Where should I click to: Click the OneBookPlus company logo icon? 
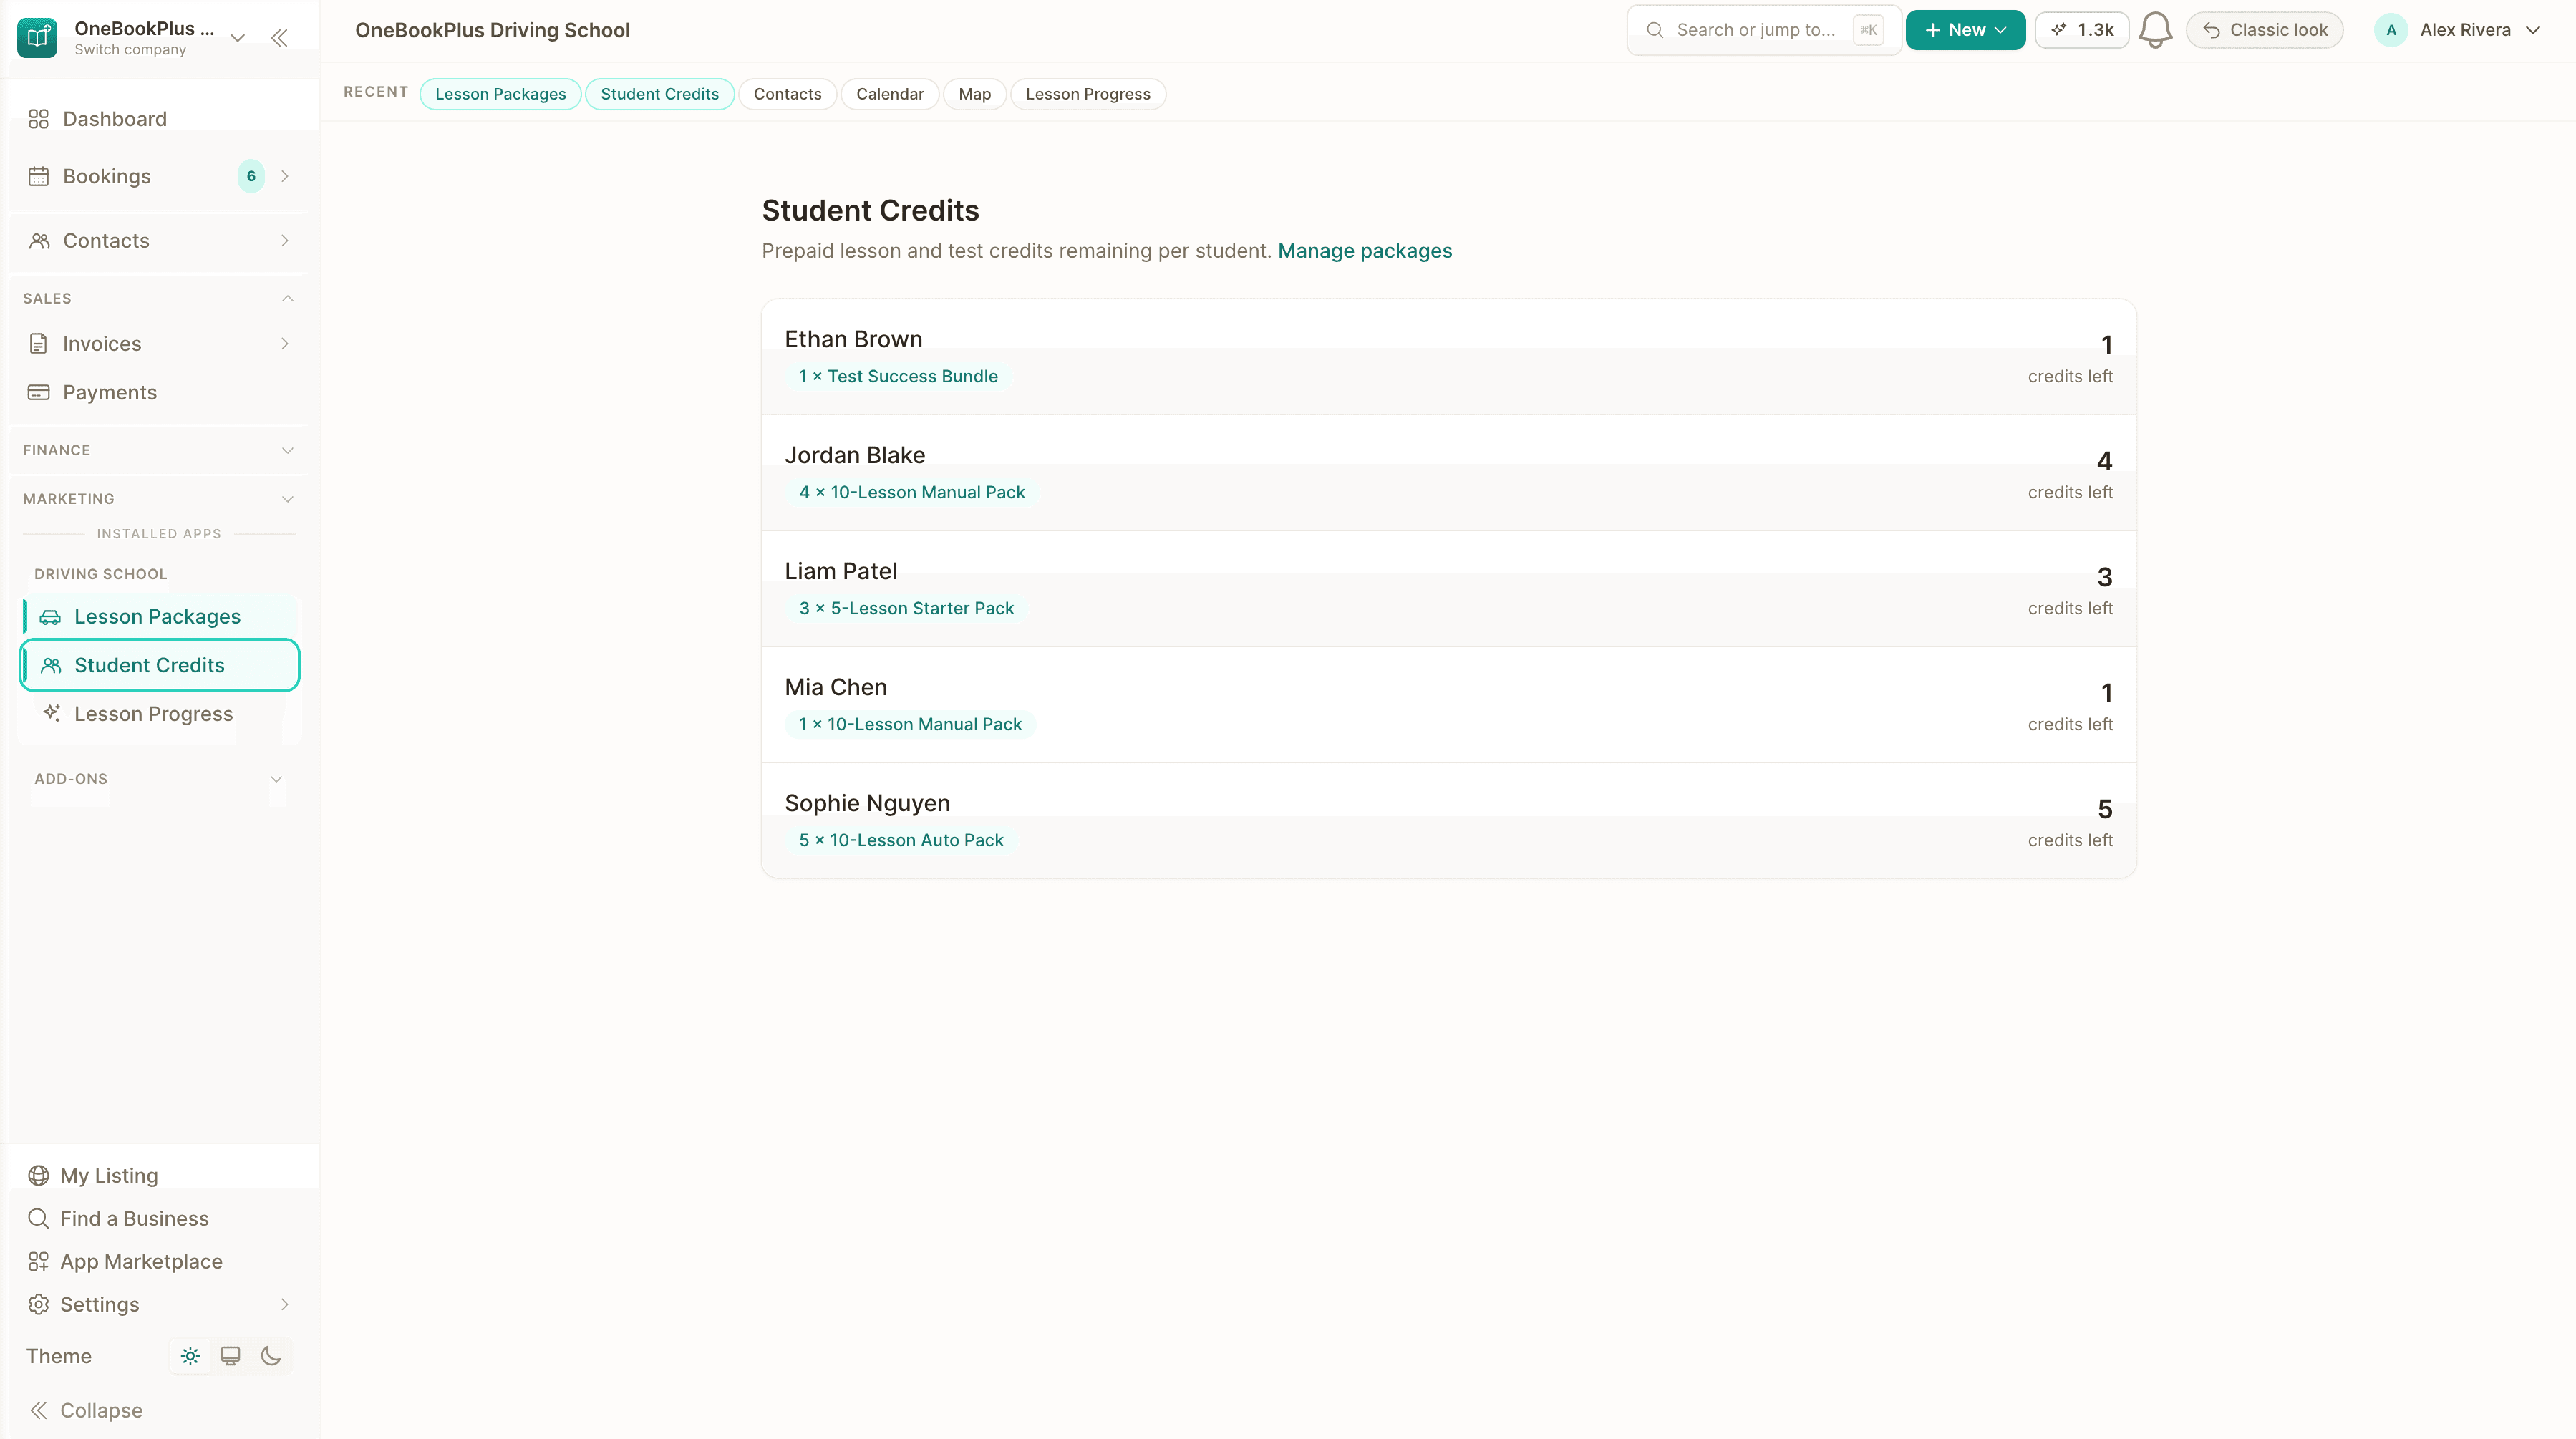pyautogui.click(x=37, y=38)
